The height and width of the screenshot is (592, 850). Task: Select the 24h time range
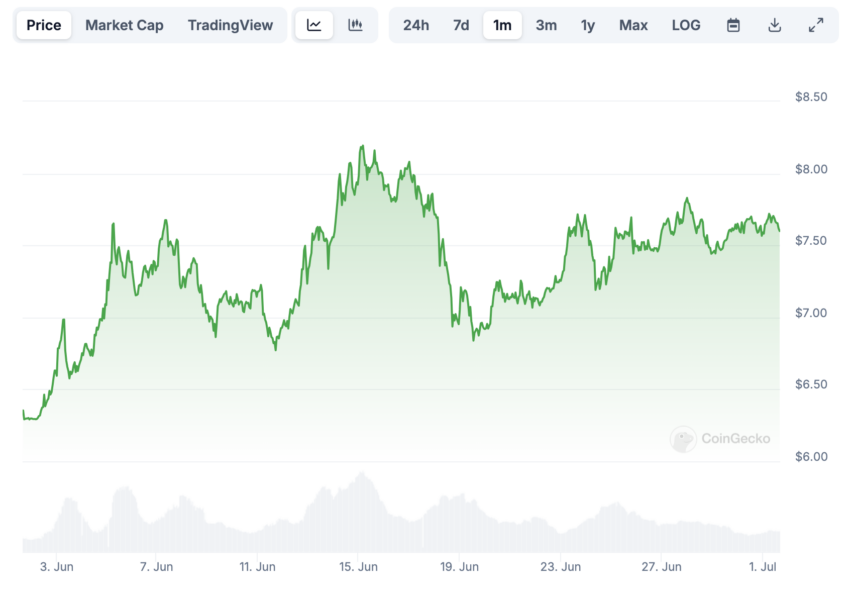pos(416,25)
